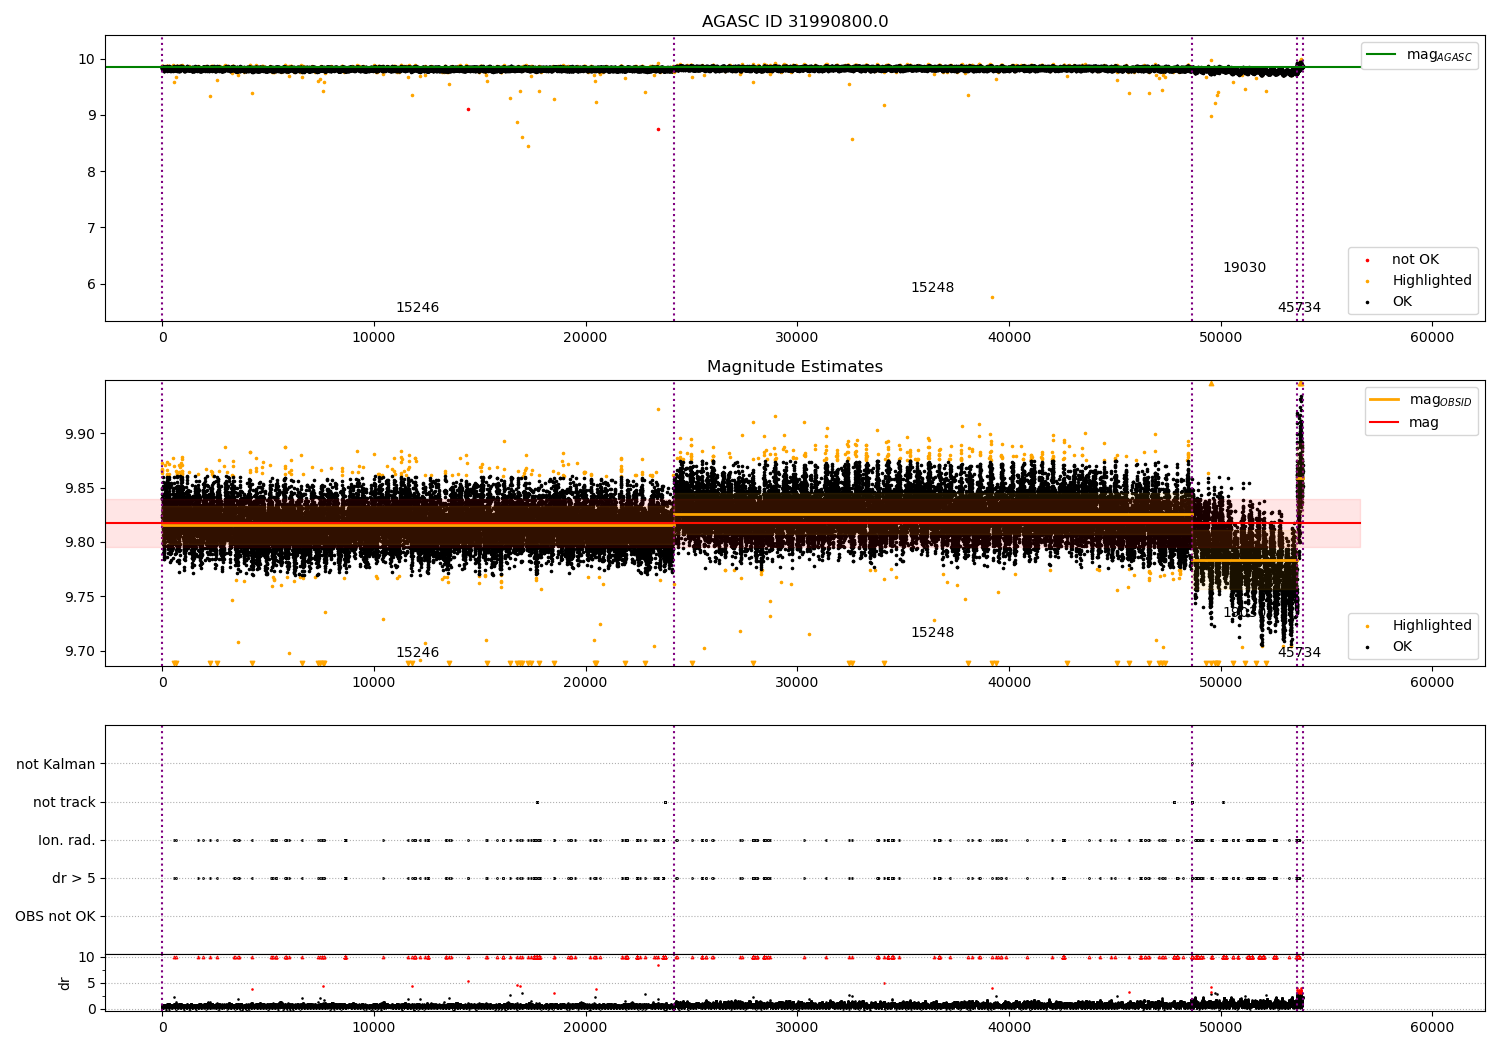Click OBSID label 15248 in Magnitude Estimates plot
The height and width of the screenshot is (1050, 1500).
(x=932, y=633)
